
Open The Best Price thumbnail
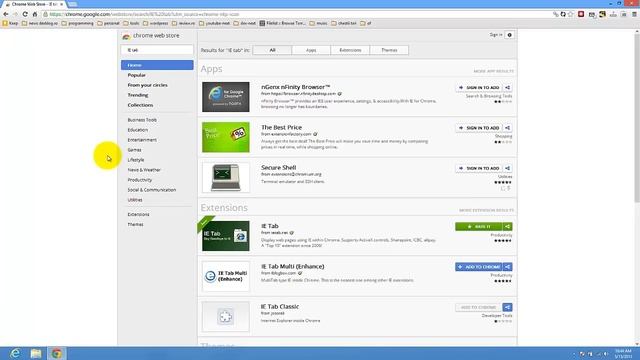click(x=226, y=137)
